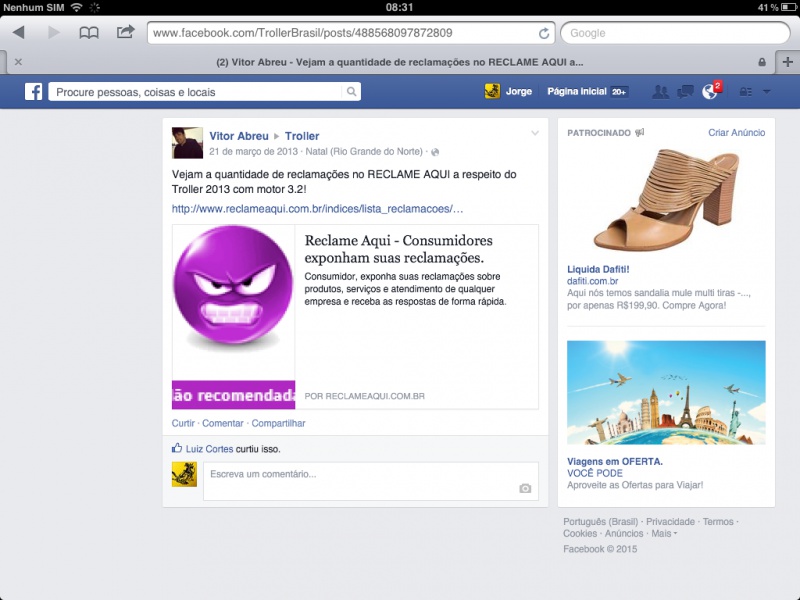
Task: Open Jorge's profile picture icon
Action: [x=492, y=91]
